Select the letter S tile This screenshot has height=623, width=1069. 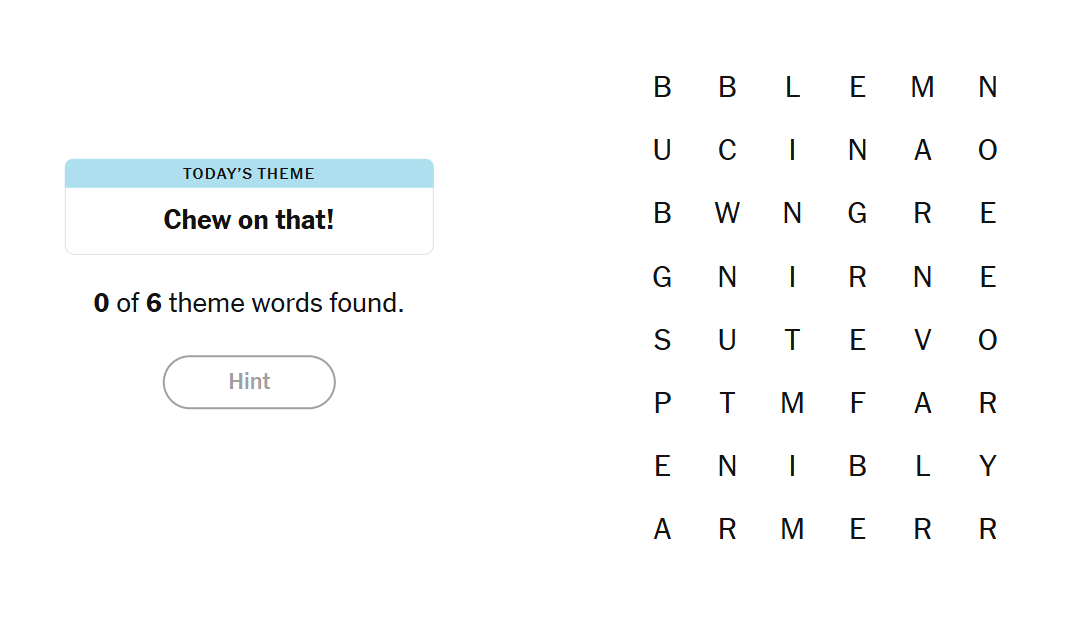pyautogui.click(x=662, y=340)
